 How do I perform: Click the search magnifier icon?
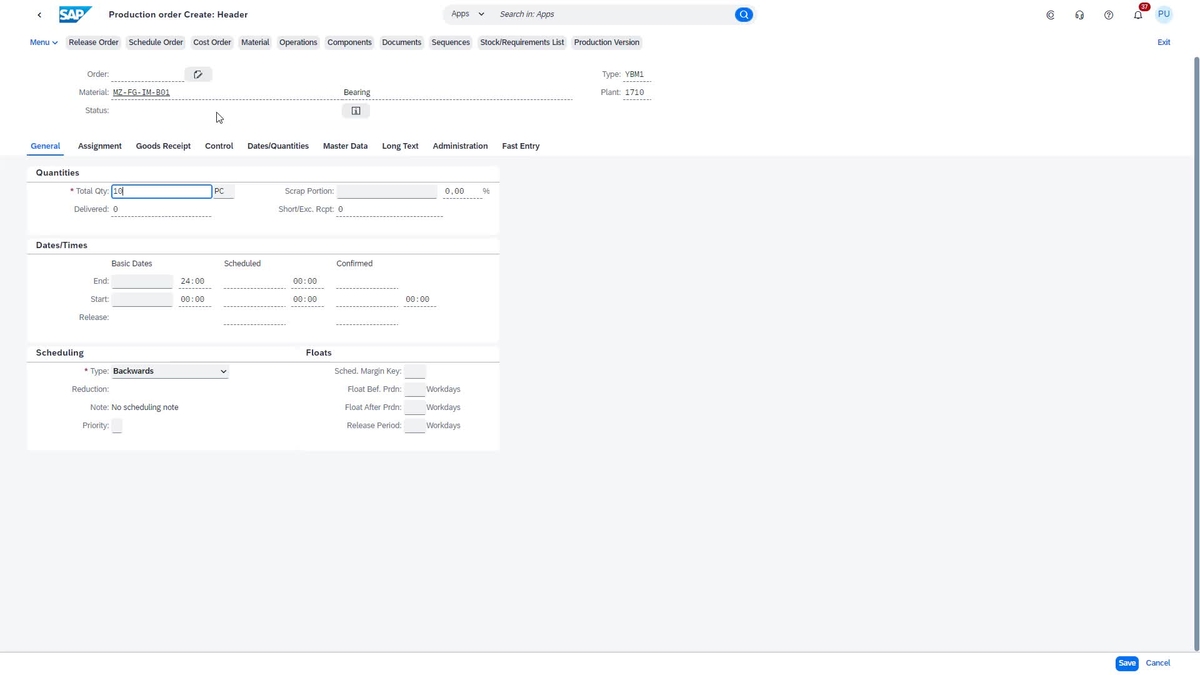(743, 14)
